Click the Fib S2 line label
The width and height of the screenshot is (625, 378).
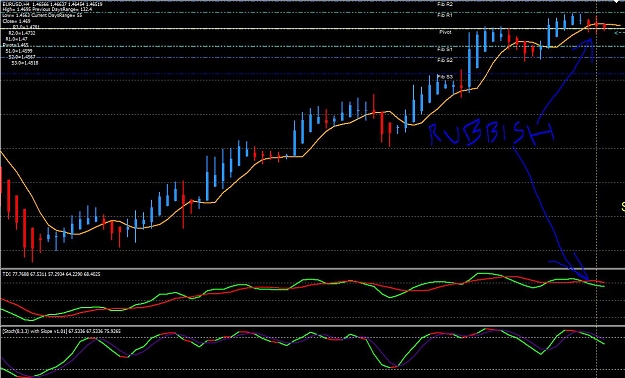pos(445,60)
